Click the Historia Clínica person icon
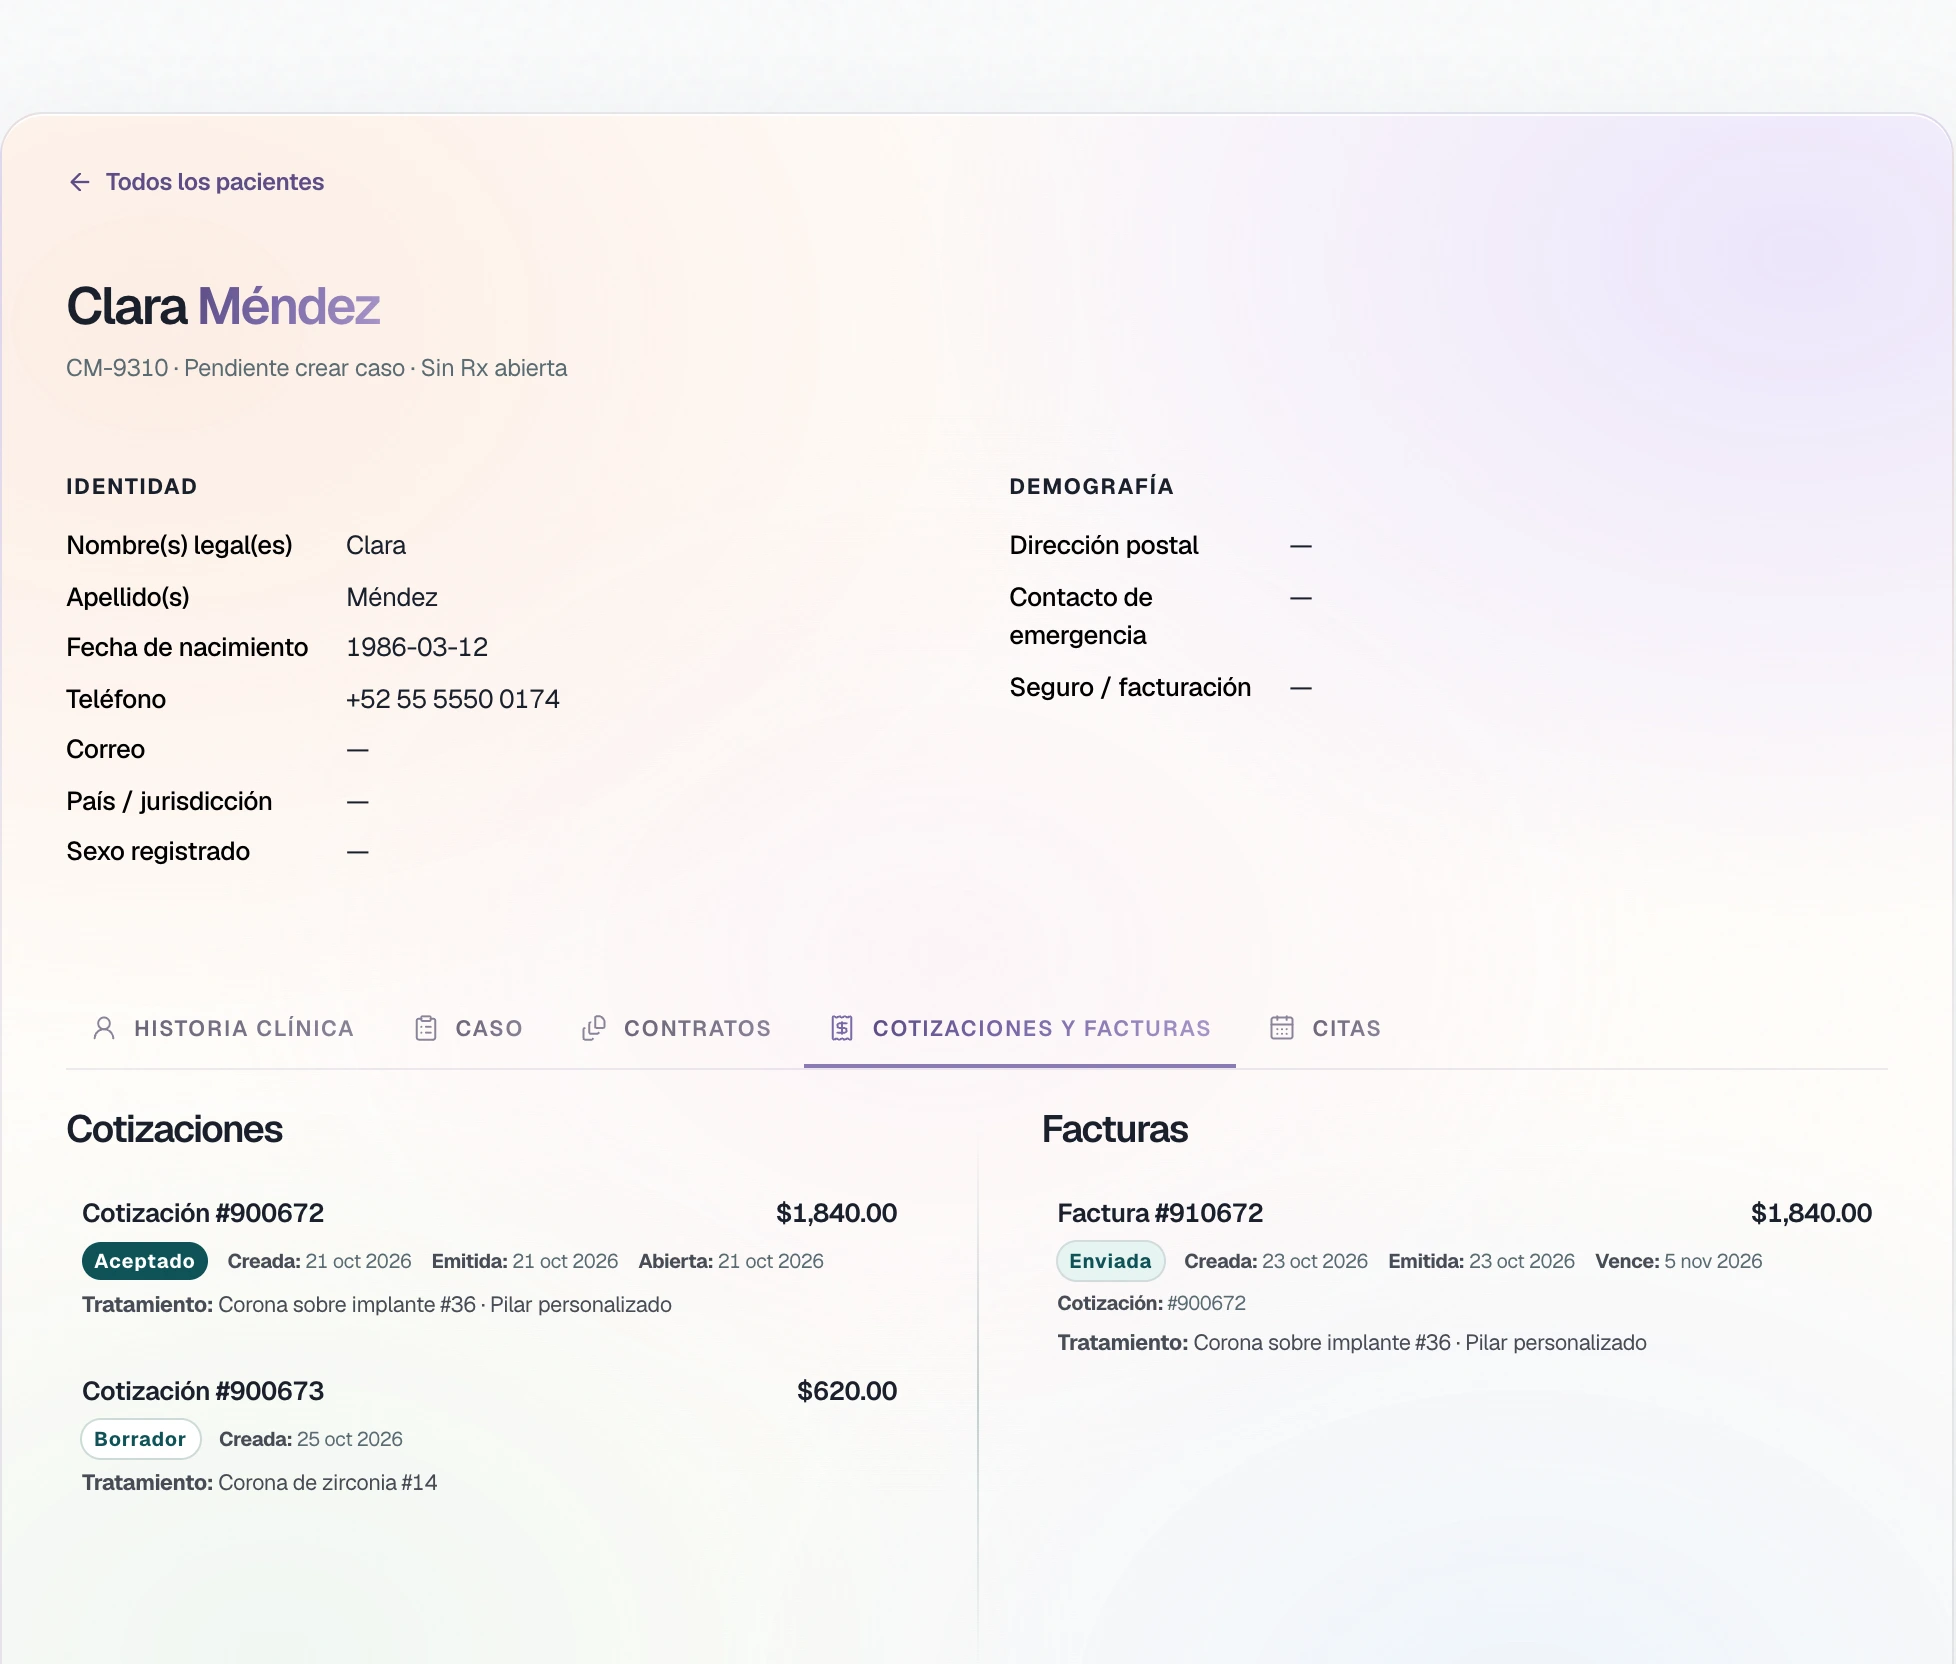The image size is (1956, 1664). click(x=104, y=1028)
